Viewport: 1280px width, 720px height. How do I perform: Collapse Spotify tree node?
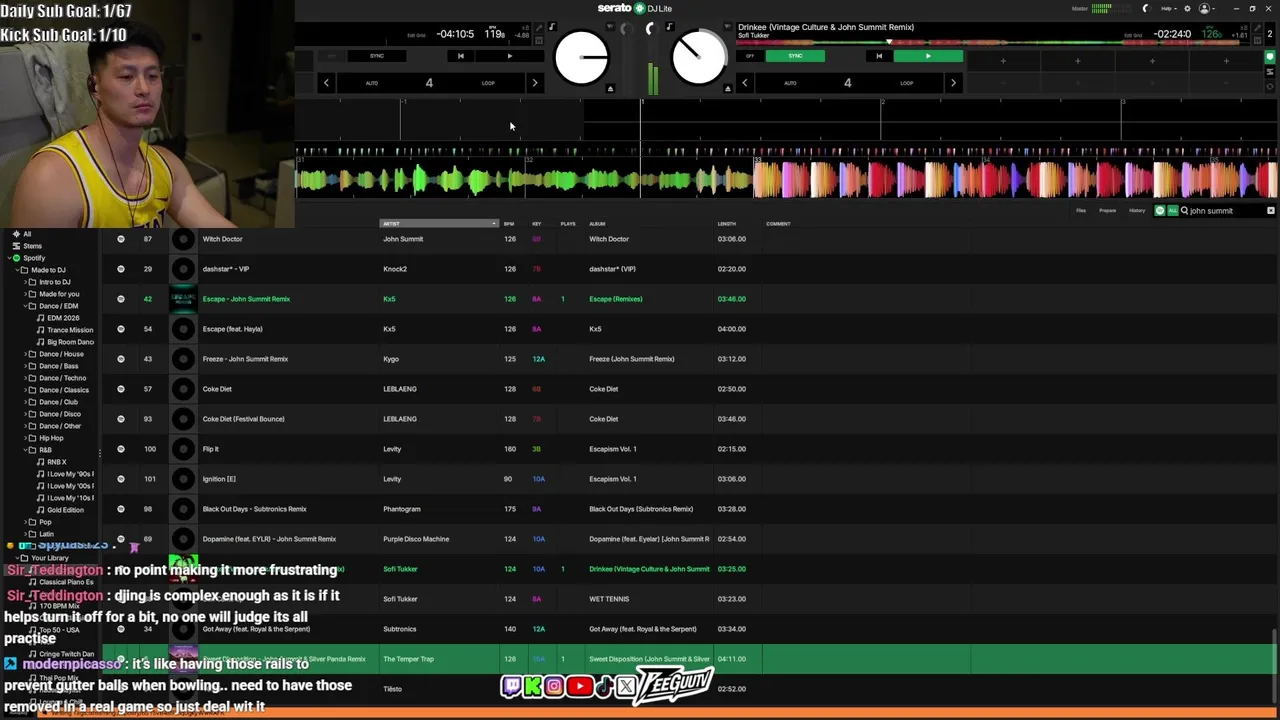click(8, 258)
